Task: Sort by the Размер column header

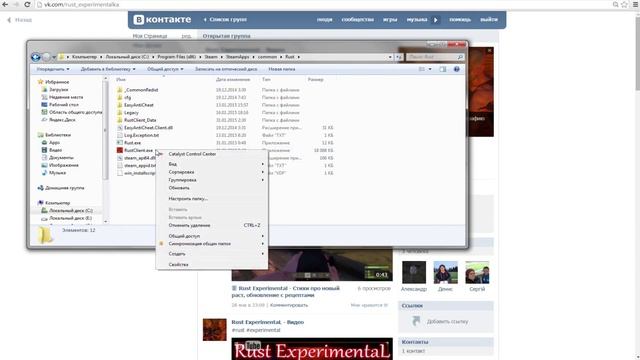Action: (316, 80)
